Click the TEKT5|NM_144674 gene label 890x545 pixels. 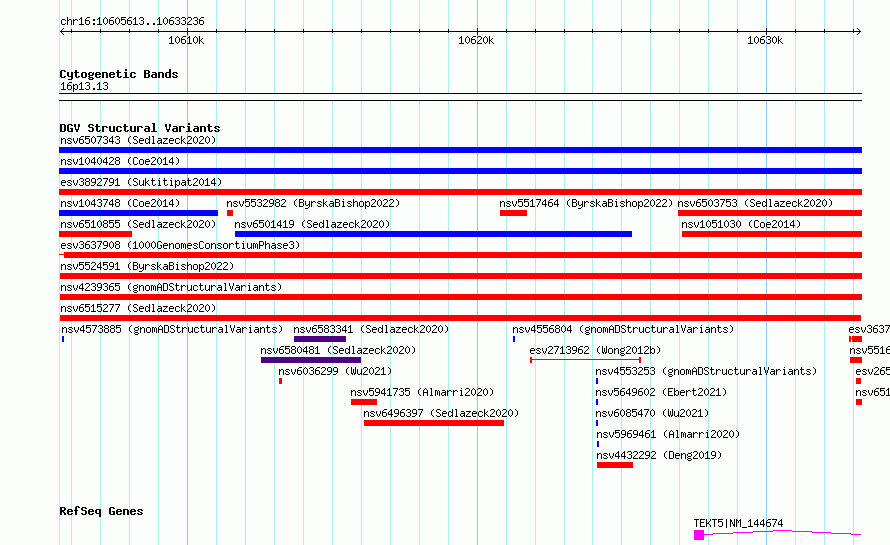(x=738, y=523)
